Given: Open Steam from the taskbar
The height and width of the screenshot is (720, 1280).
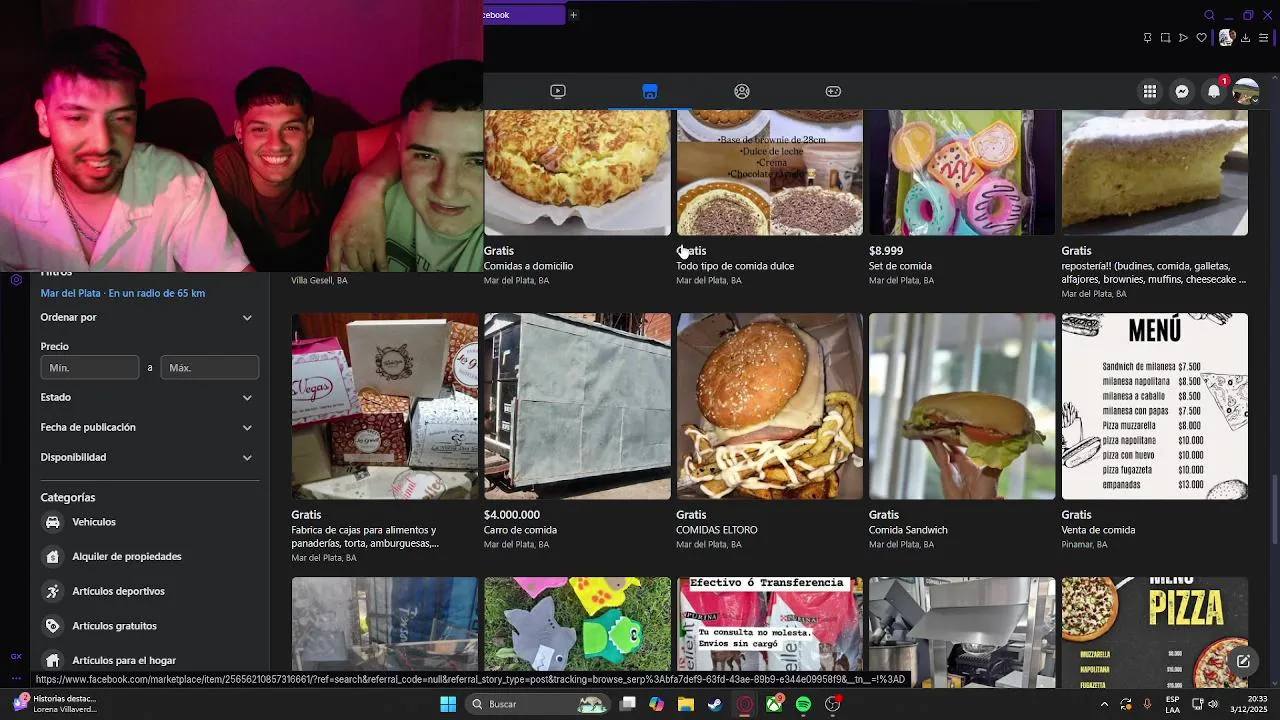Looking at the screenshot, I should pyautogui.click(x=715, y=704).
